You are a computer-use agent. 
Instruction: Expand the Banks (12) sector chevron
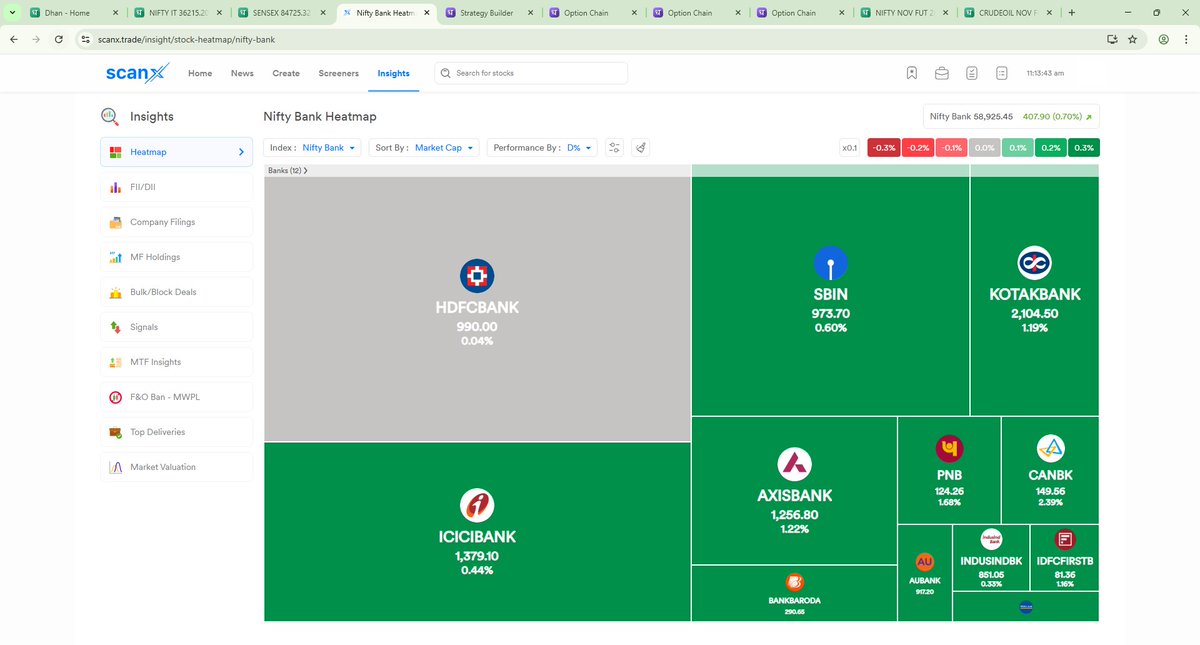[305, 171]
